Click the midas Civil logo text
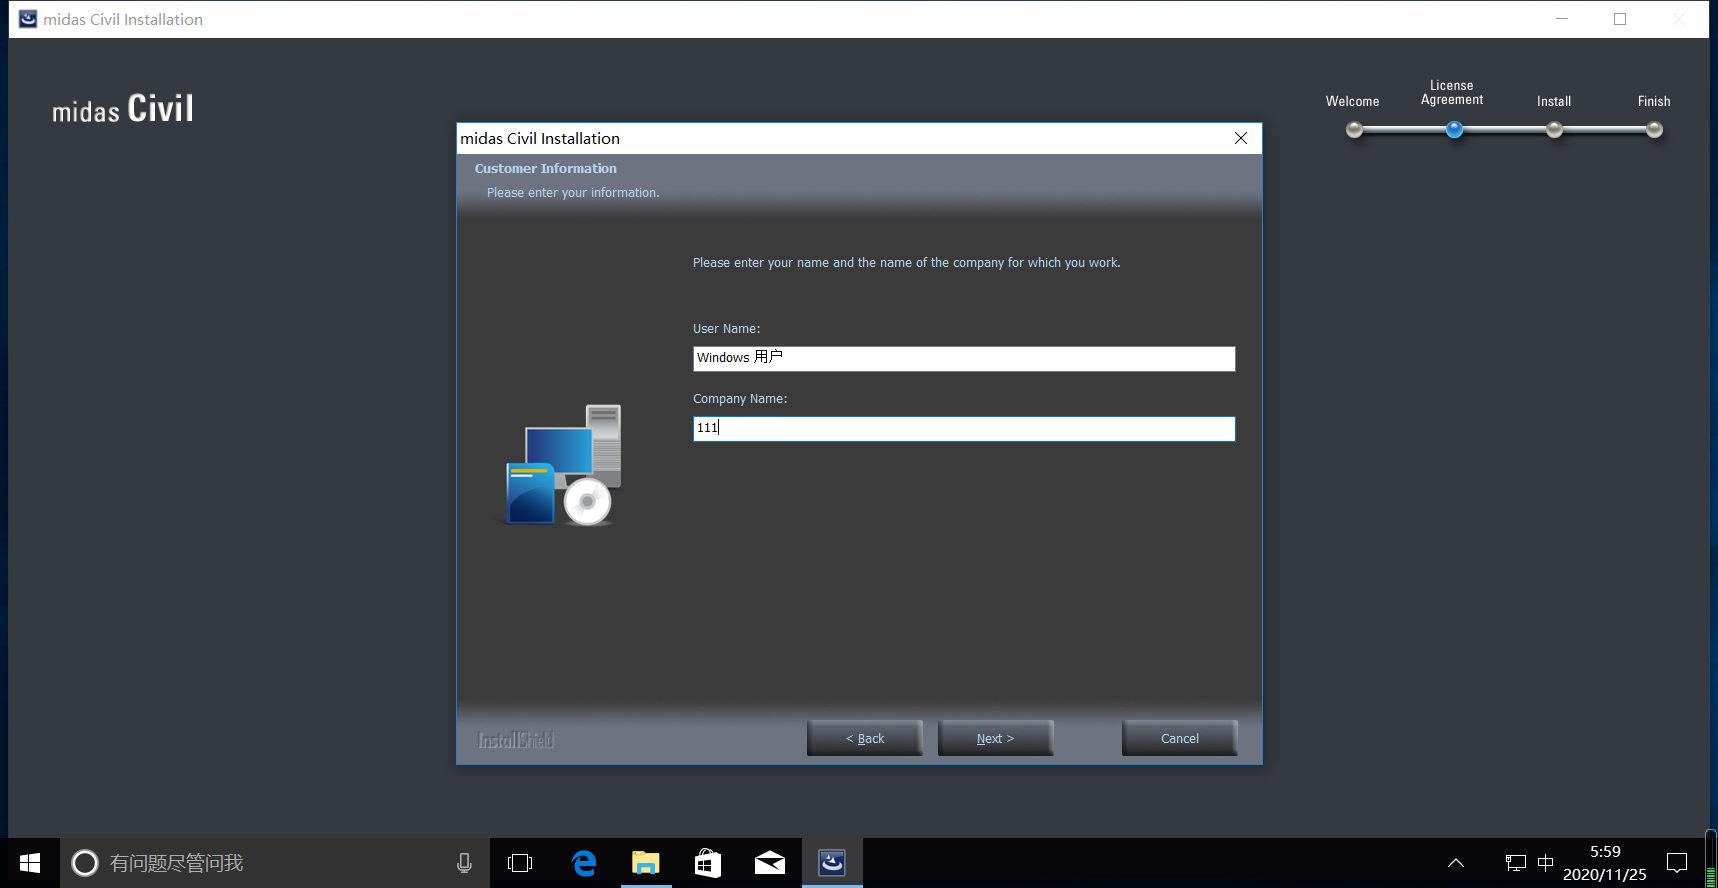 pos(123,108)
